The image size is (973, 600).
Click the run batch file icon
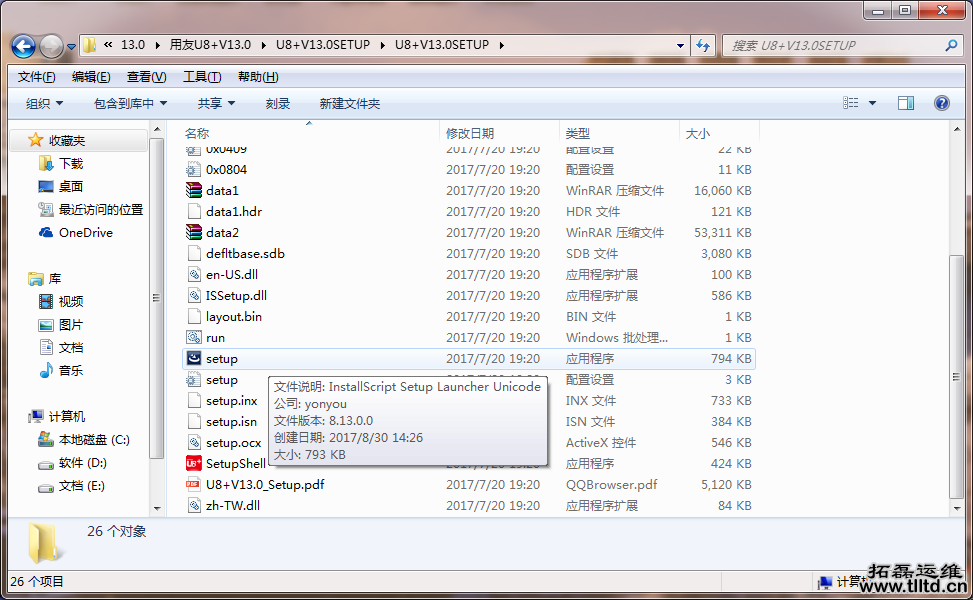pyautogui.click(x=196, y=337)
